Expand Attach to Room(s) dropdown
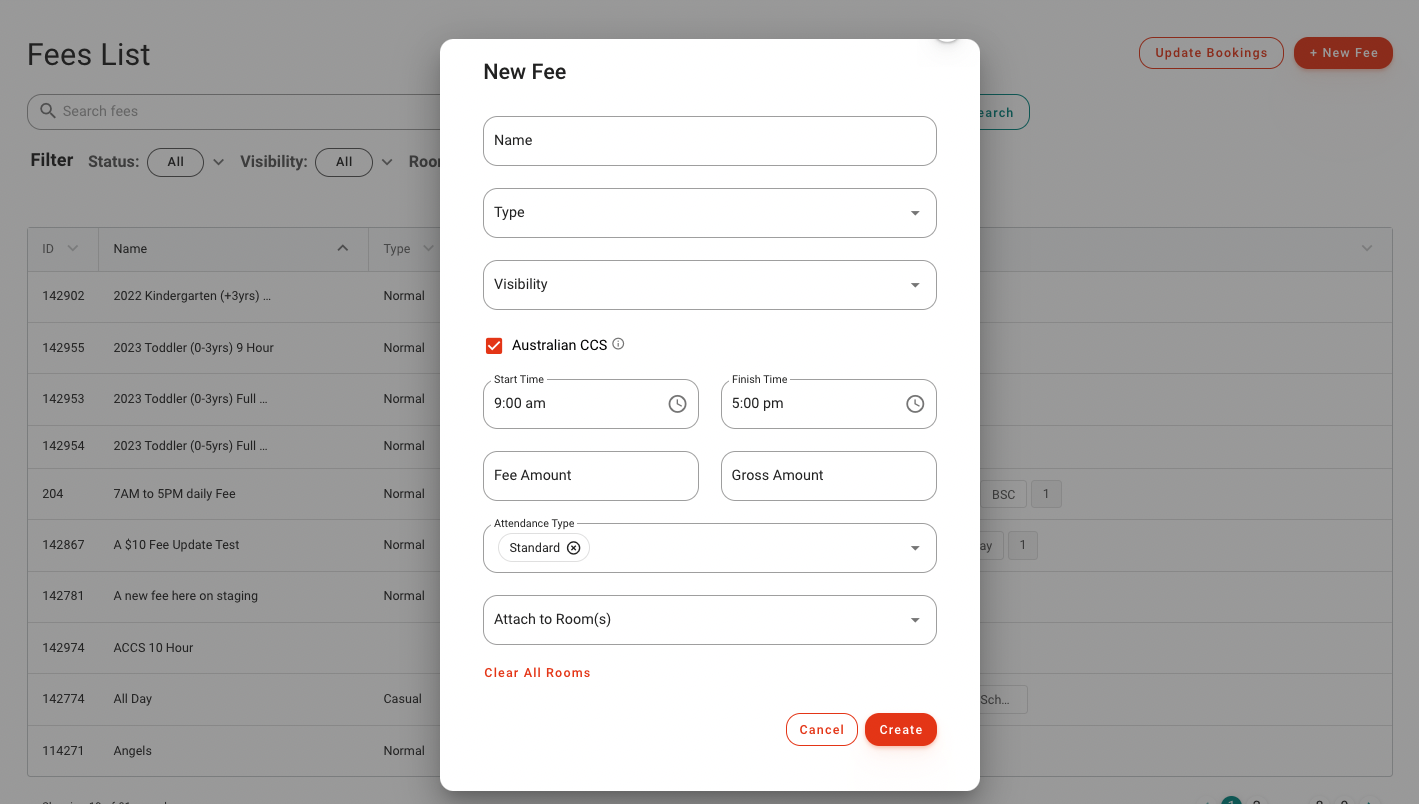The image size is (1419, 804). 914,620
